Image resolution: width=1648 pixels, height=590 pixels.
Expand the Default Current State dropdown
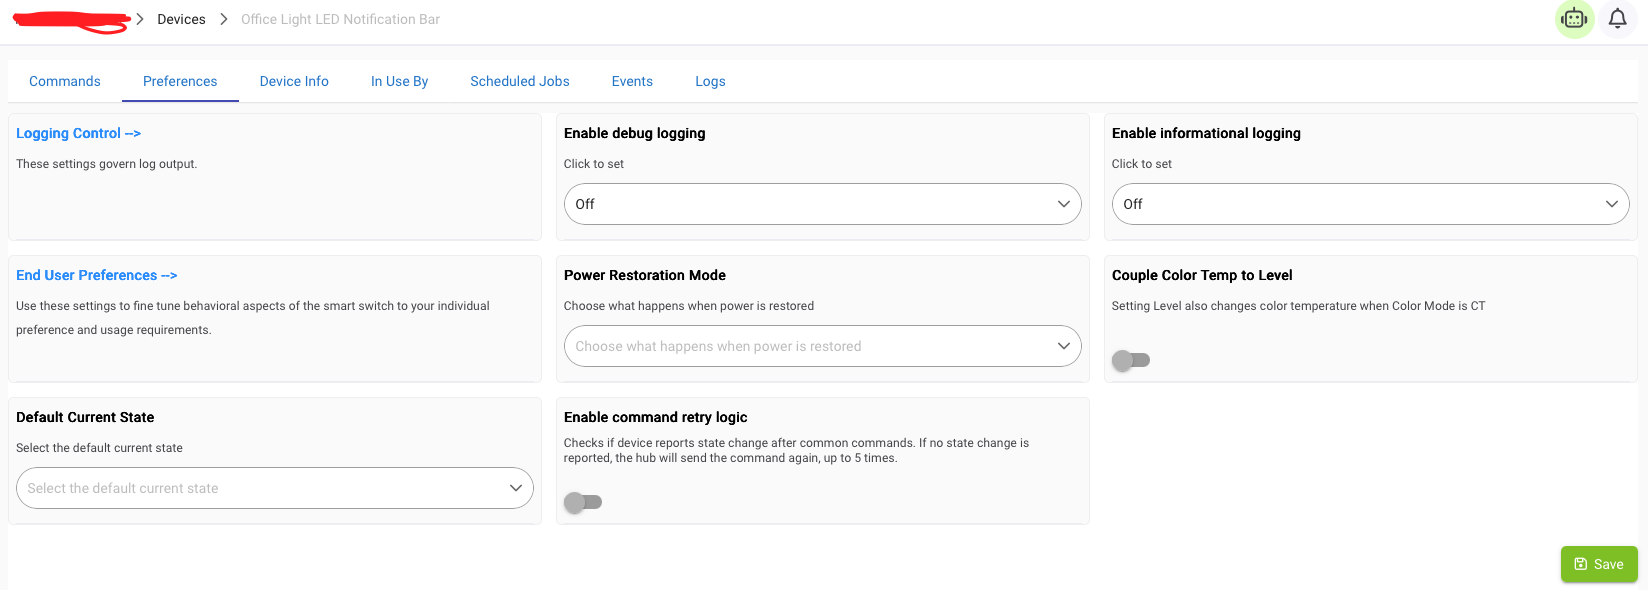[275, 488]
